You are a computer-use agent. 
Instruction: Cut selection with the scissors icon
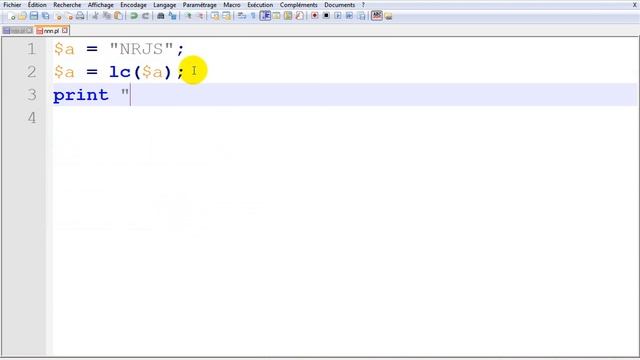(x=95, y=16)
